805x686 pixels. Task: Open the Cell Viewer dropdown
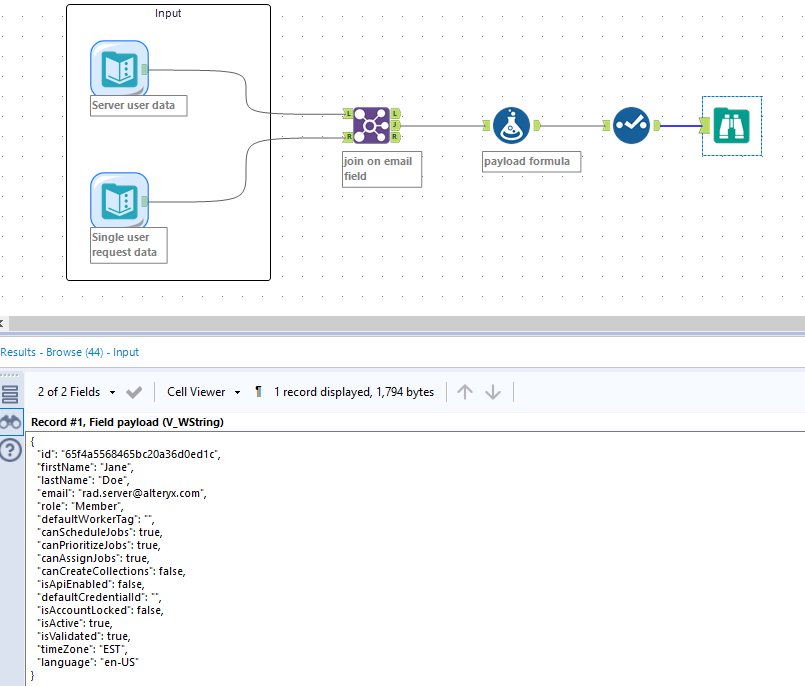tap(203, 392)
